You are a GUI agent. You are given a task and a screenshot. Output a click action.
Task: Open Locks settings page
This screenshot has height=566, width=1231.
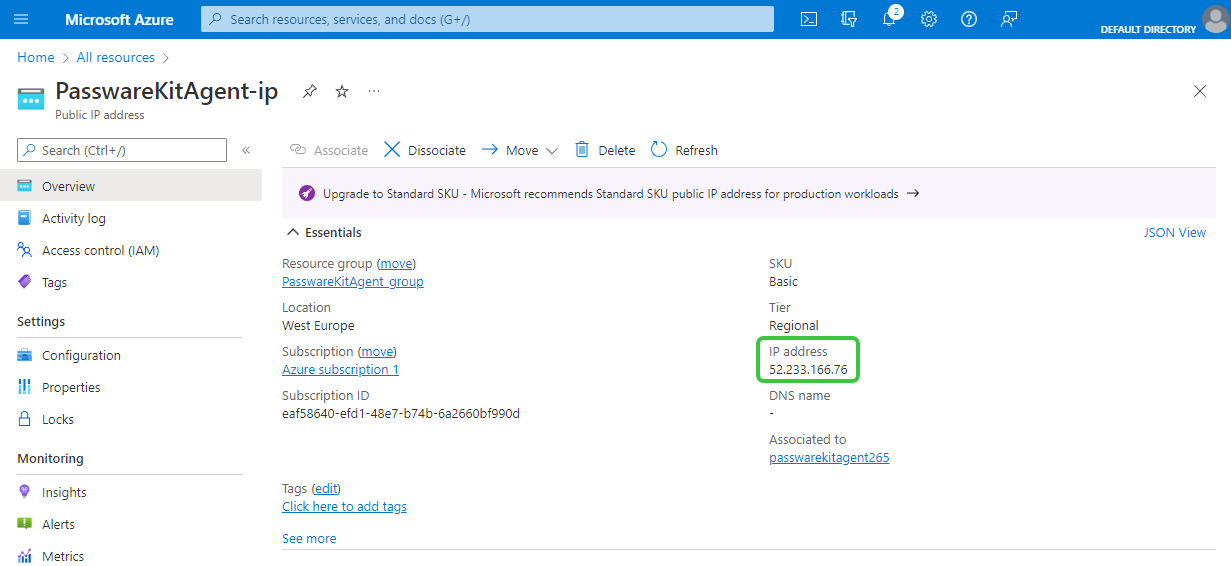point(131,419)
